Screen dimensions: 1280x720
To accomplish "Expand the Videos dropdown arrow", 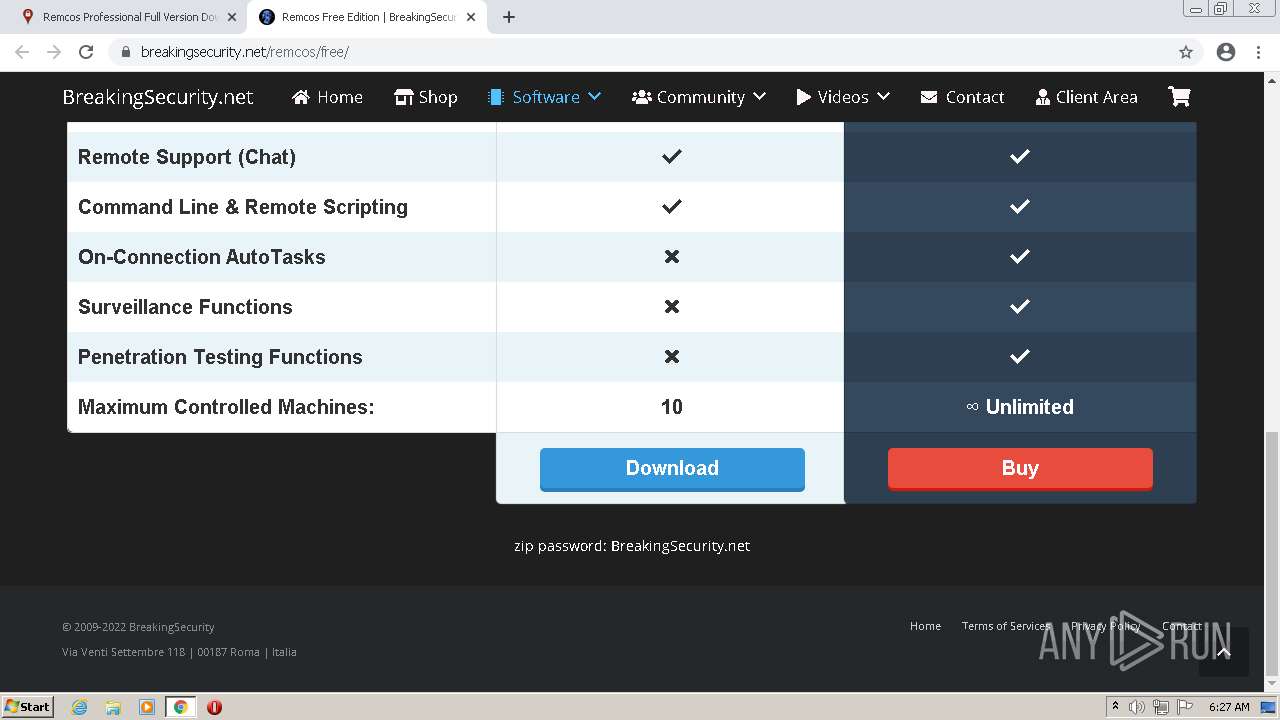I will pyautogui.click(x=883, y=97).
